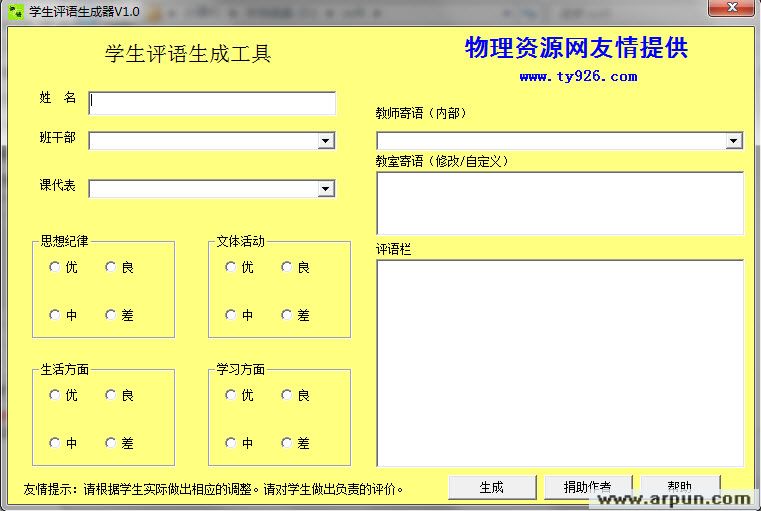Mark 生活方面 as 良
The image size is (761, 511).
(x=120, y=395)
